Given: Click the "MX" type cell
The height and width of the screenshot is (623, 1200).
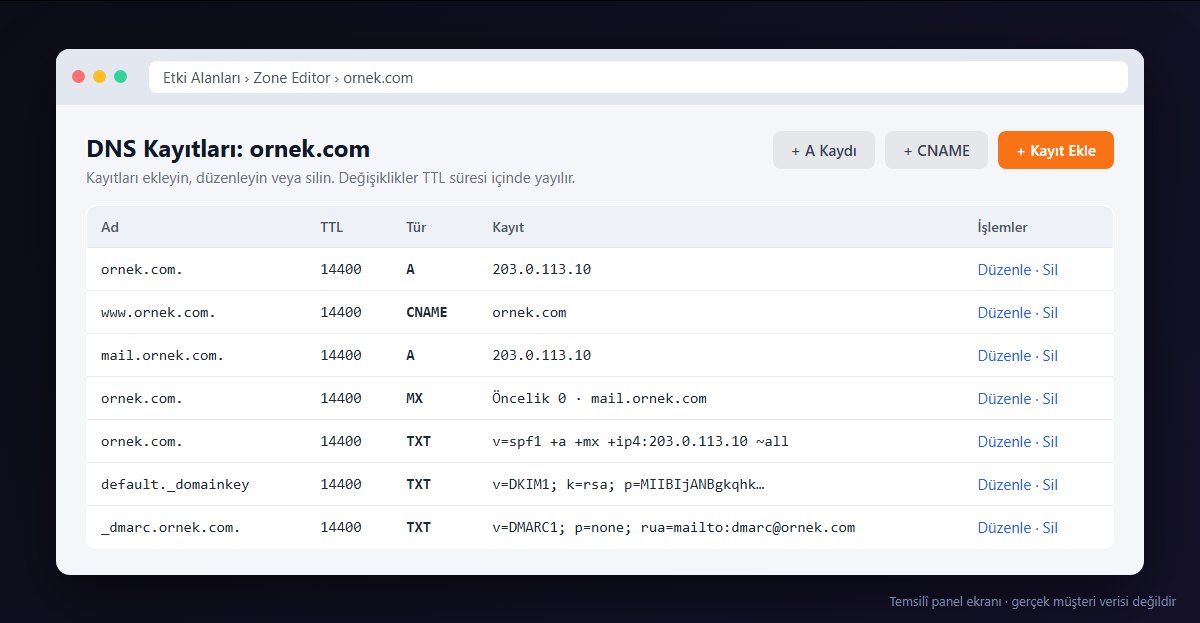Looking at the screenshot, I should (414, 399).
